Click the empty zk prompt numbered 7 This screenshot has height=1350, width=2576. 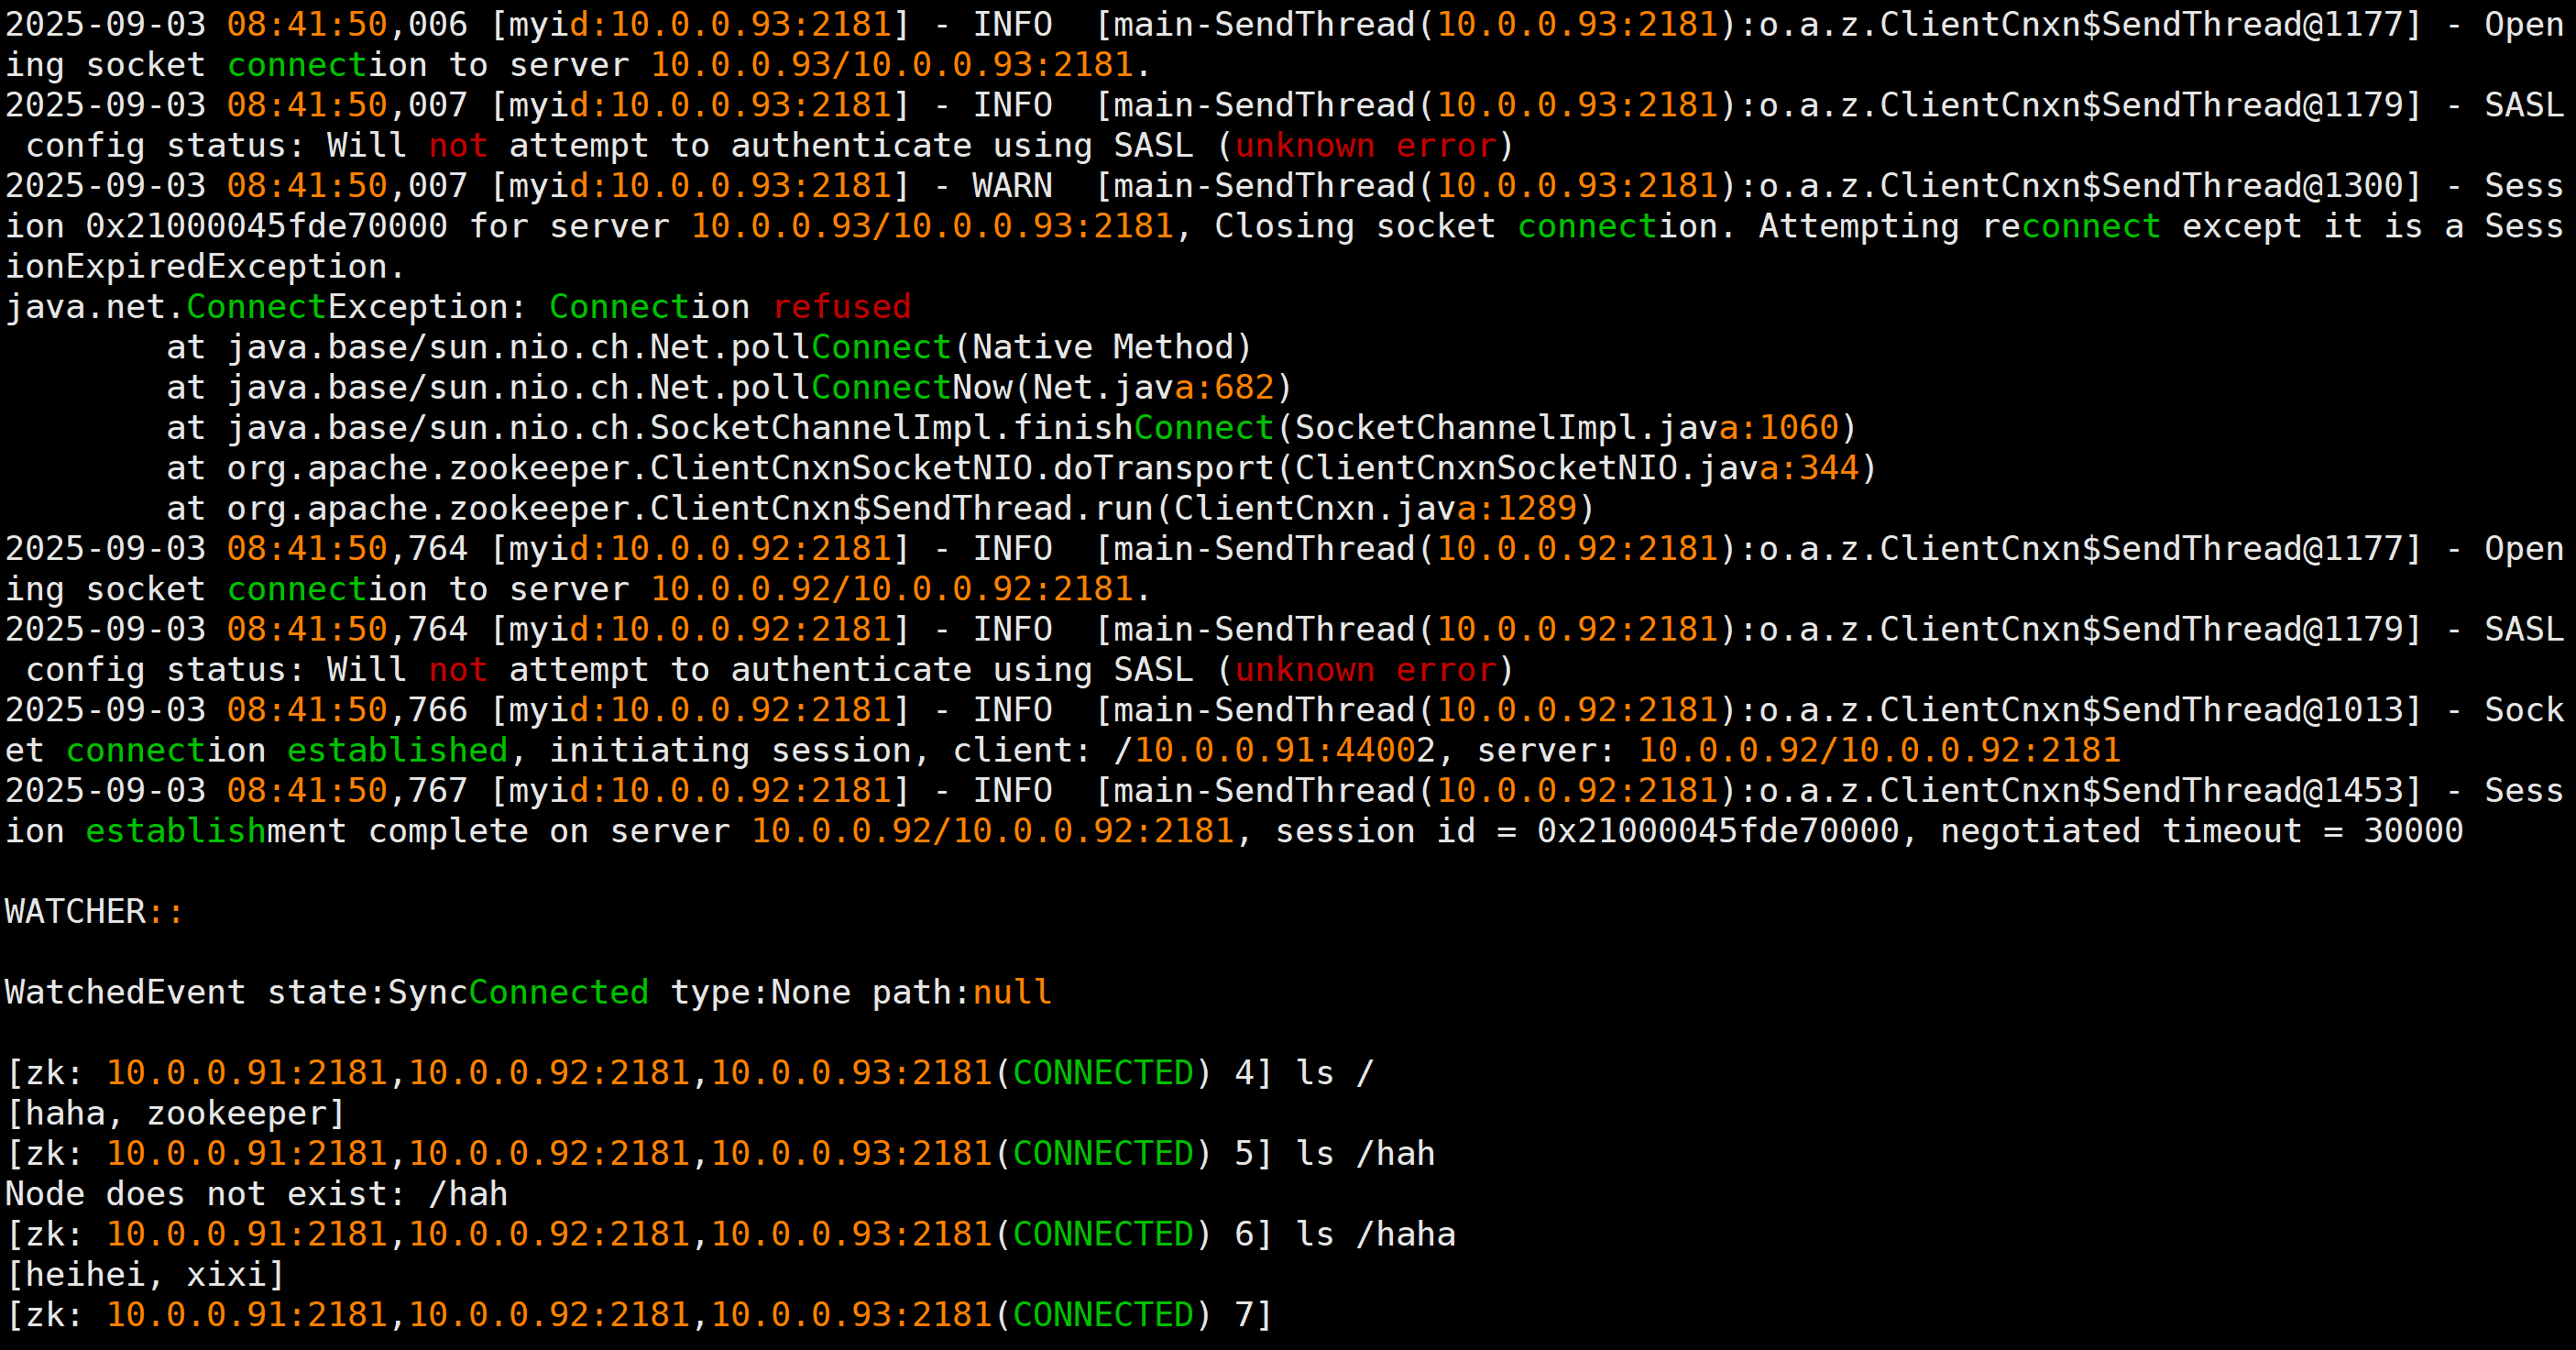click(639, 1315)
